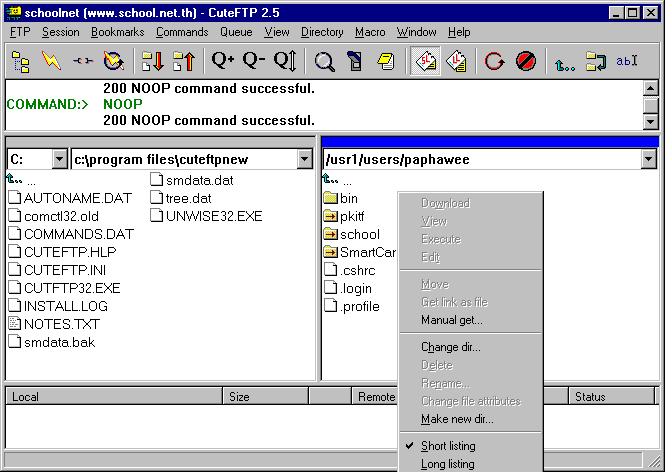Click the Upload arrow toolbar icon
The image size is (665, 472).
pos(184,61)
